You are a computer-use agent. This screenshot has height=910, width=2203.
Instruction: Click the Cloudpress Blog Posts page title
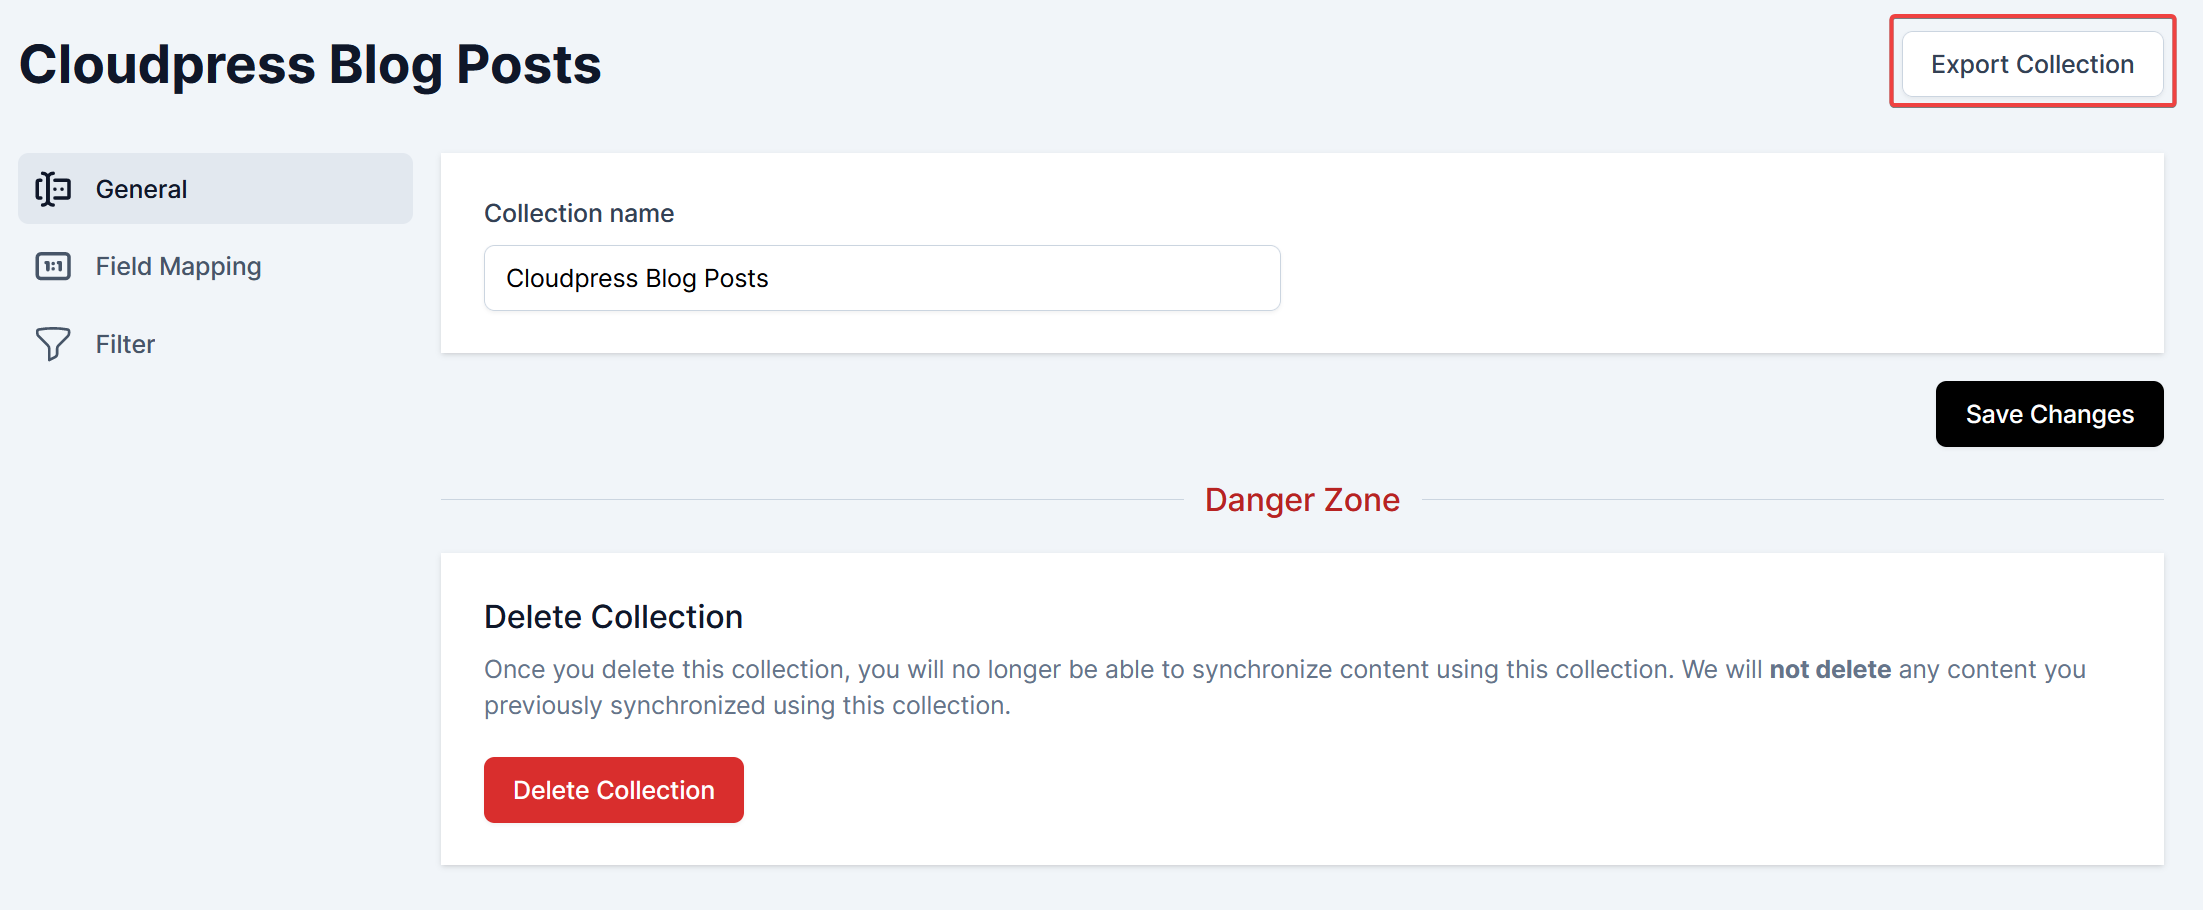pos(310,65)
